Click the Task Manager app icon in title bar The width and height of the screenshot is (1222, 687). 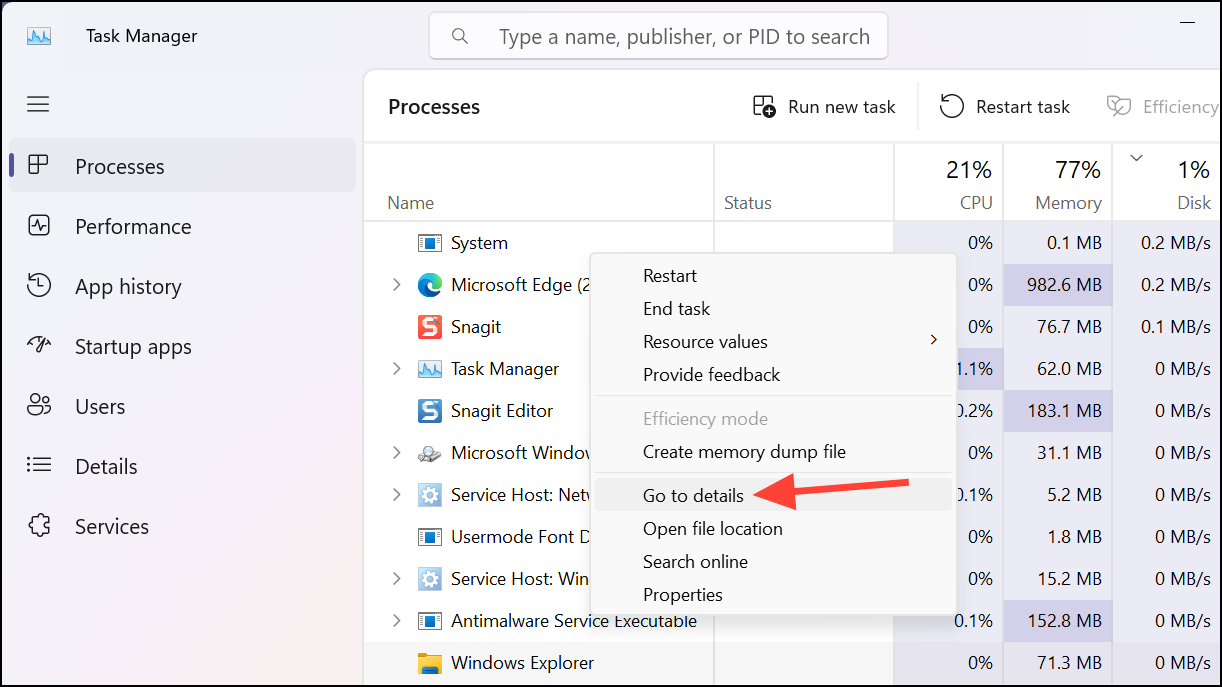coord(38,36)
